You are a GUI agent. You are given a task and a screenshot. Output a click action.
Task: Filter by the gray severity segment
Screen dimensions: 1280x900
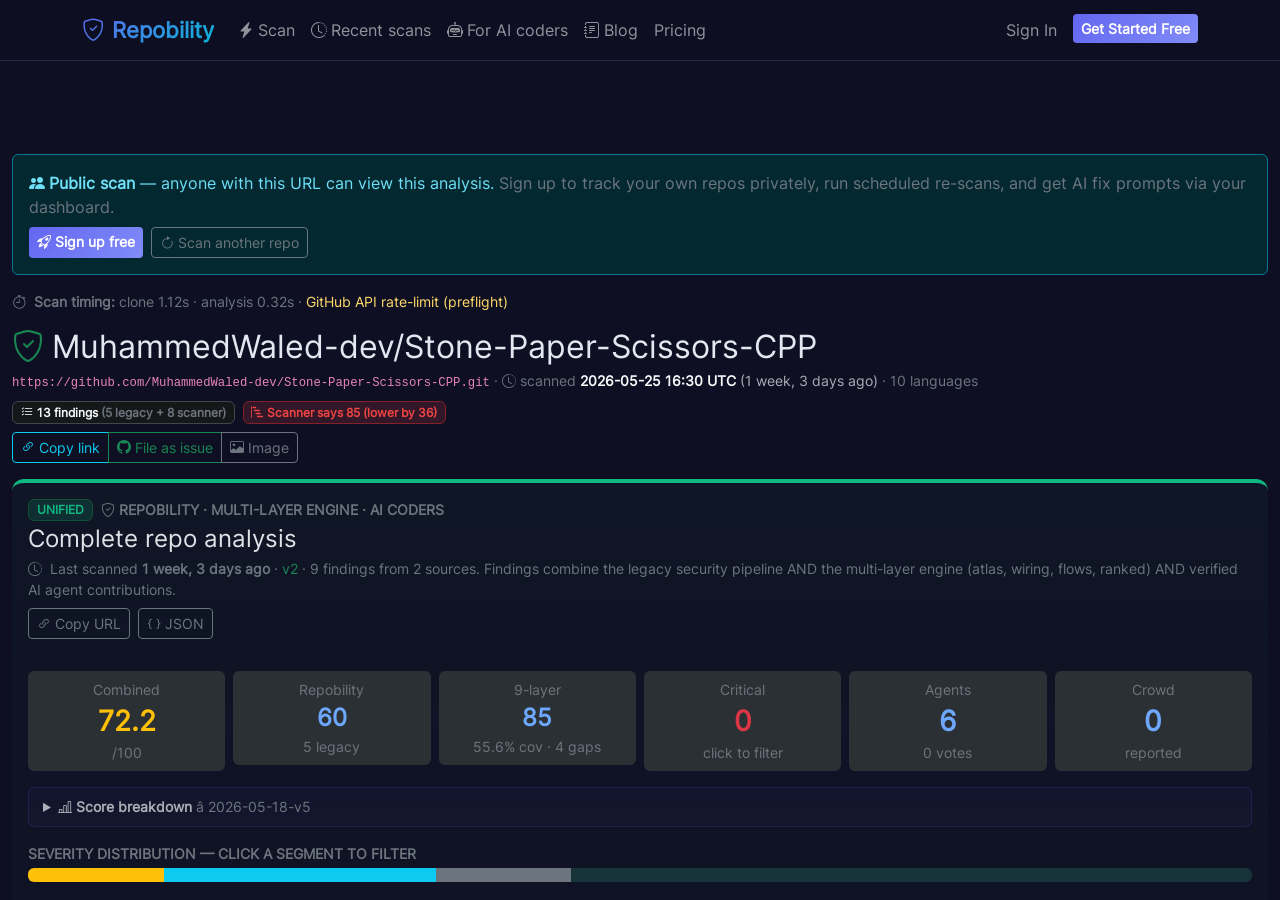(x=503, y=875)
